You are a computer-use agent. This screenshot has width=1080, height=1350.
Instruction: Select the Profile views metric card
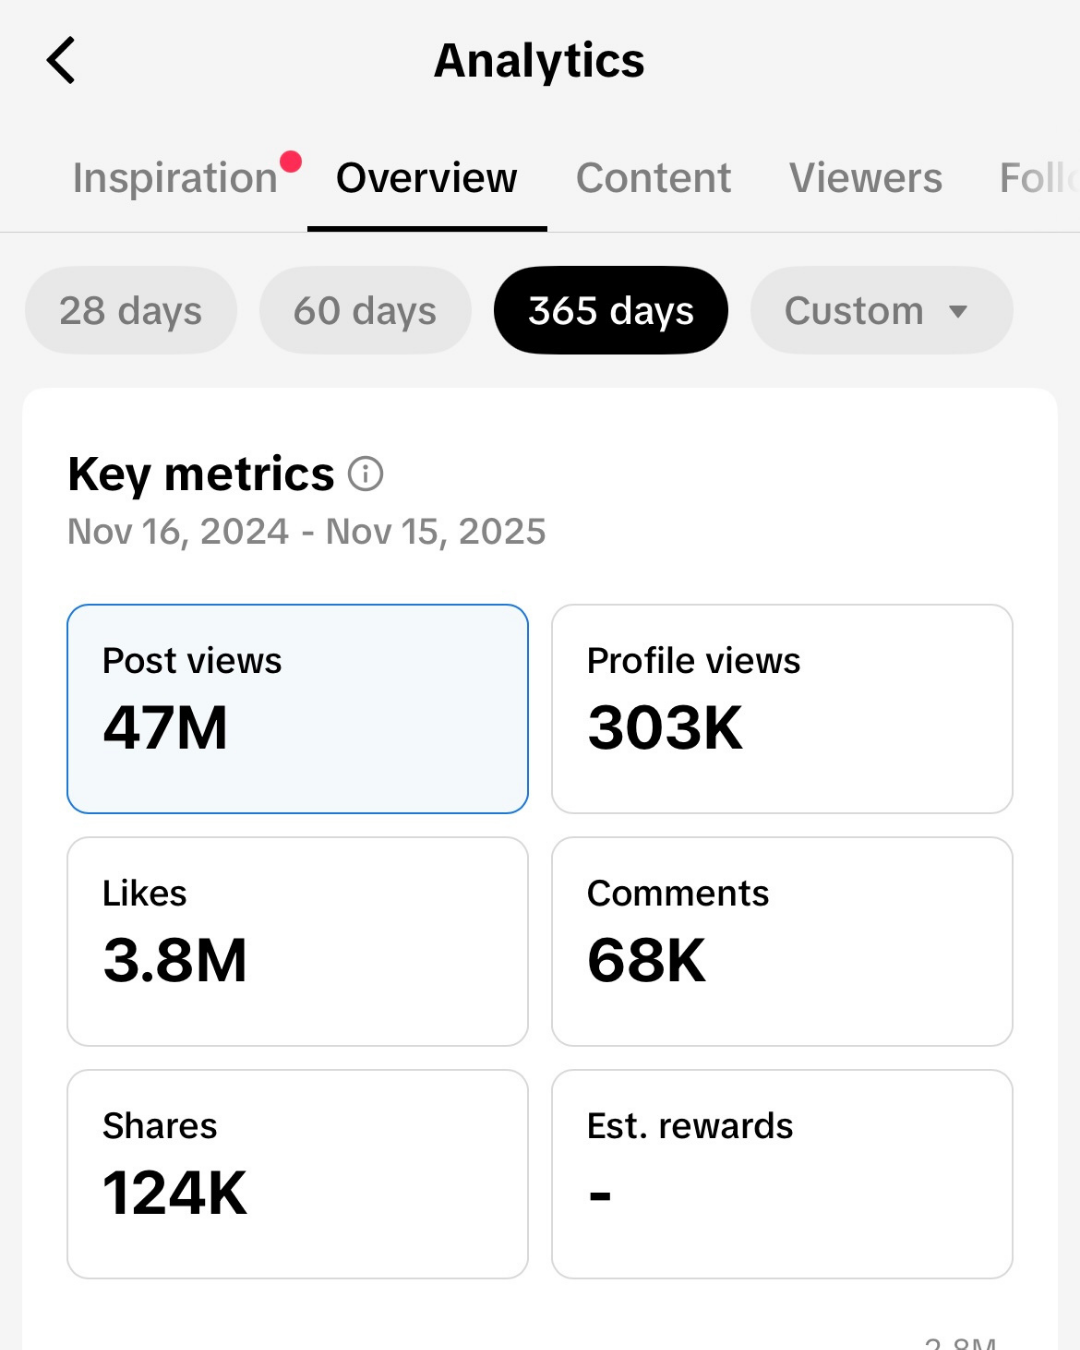[781, 707]
